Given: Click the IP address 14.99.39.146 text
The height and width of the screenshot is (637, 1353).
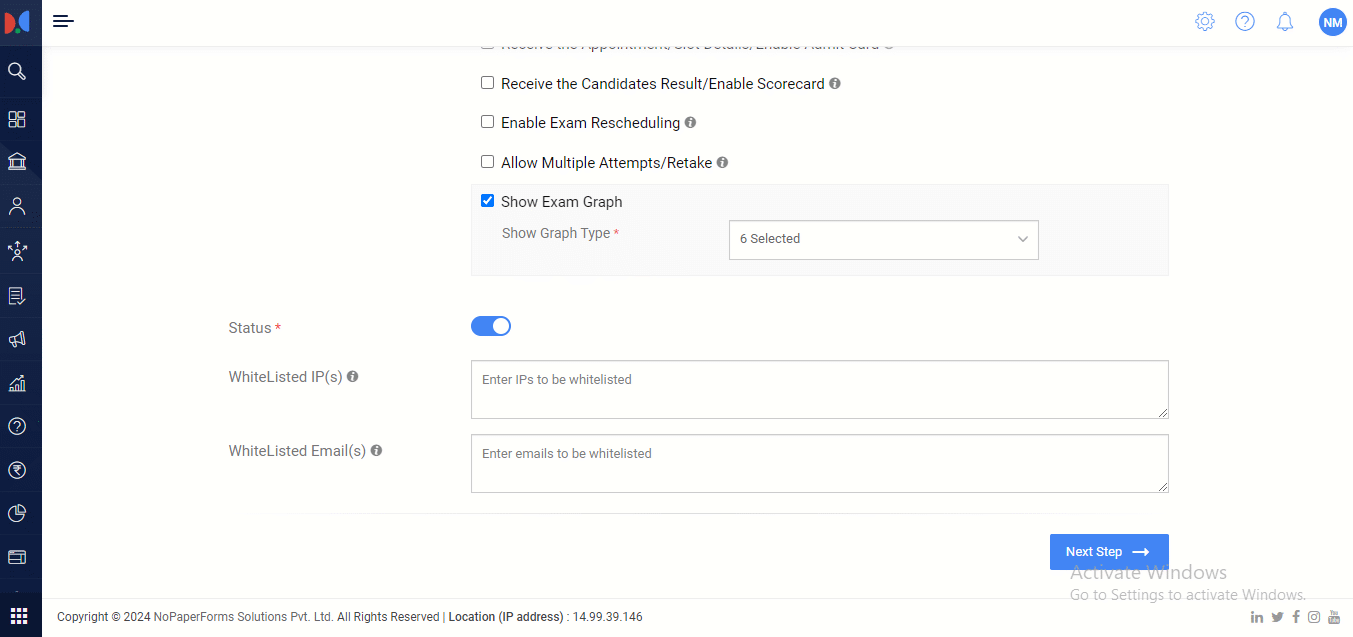Looking at the screenshot, I should pyautogui.click(x=608, y=617).
